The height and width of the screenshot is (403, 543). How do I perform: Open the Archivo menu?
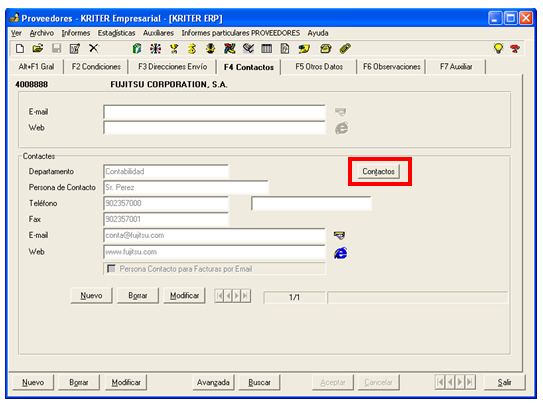click(42, 33)
